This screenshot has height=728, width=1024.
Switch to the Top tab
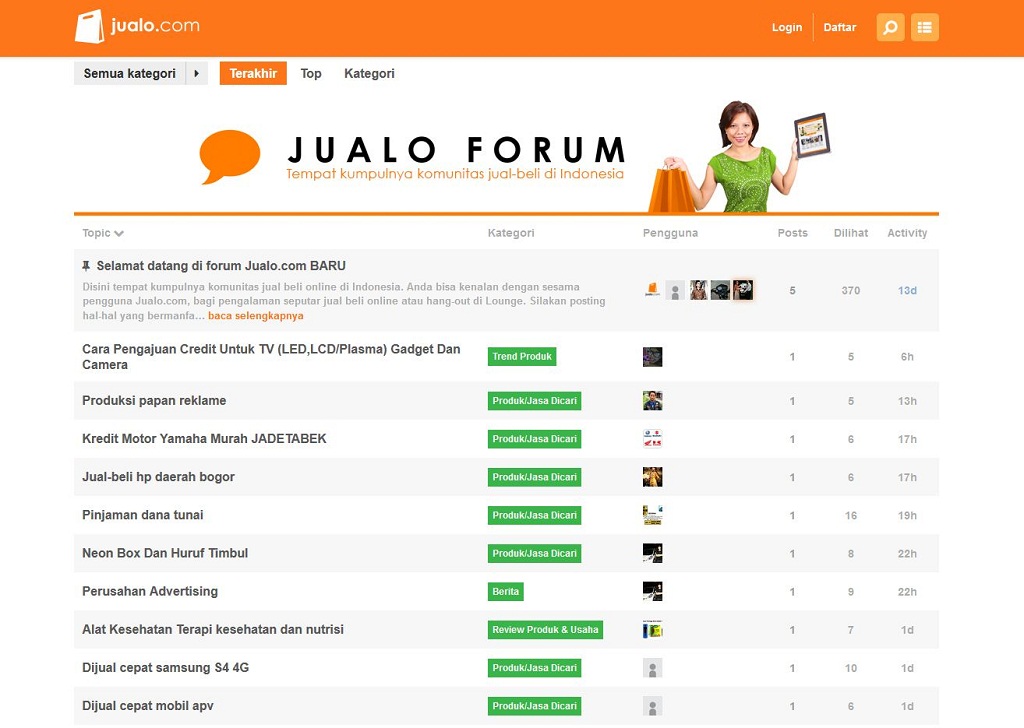point(311,73)
